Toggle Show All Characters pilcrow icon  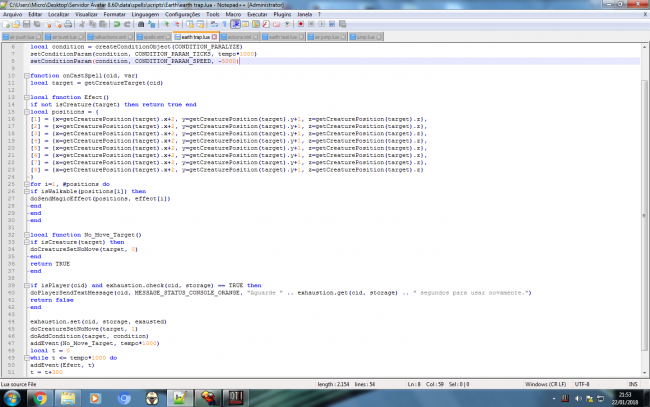pos(225,24)
